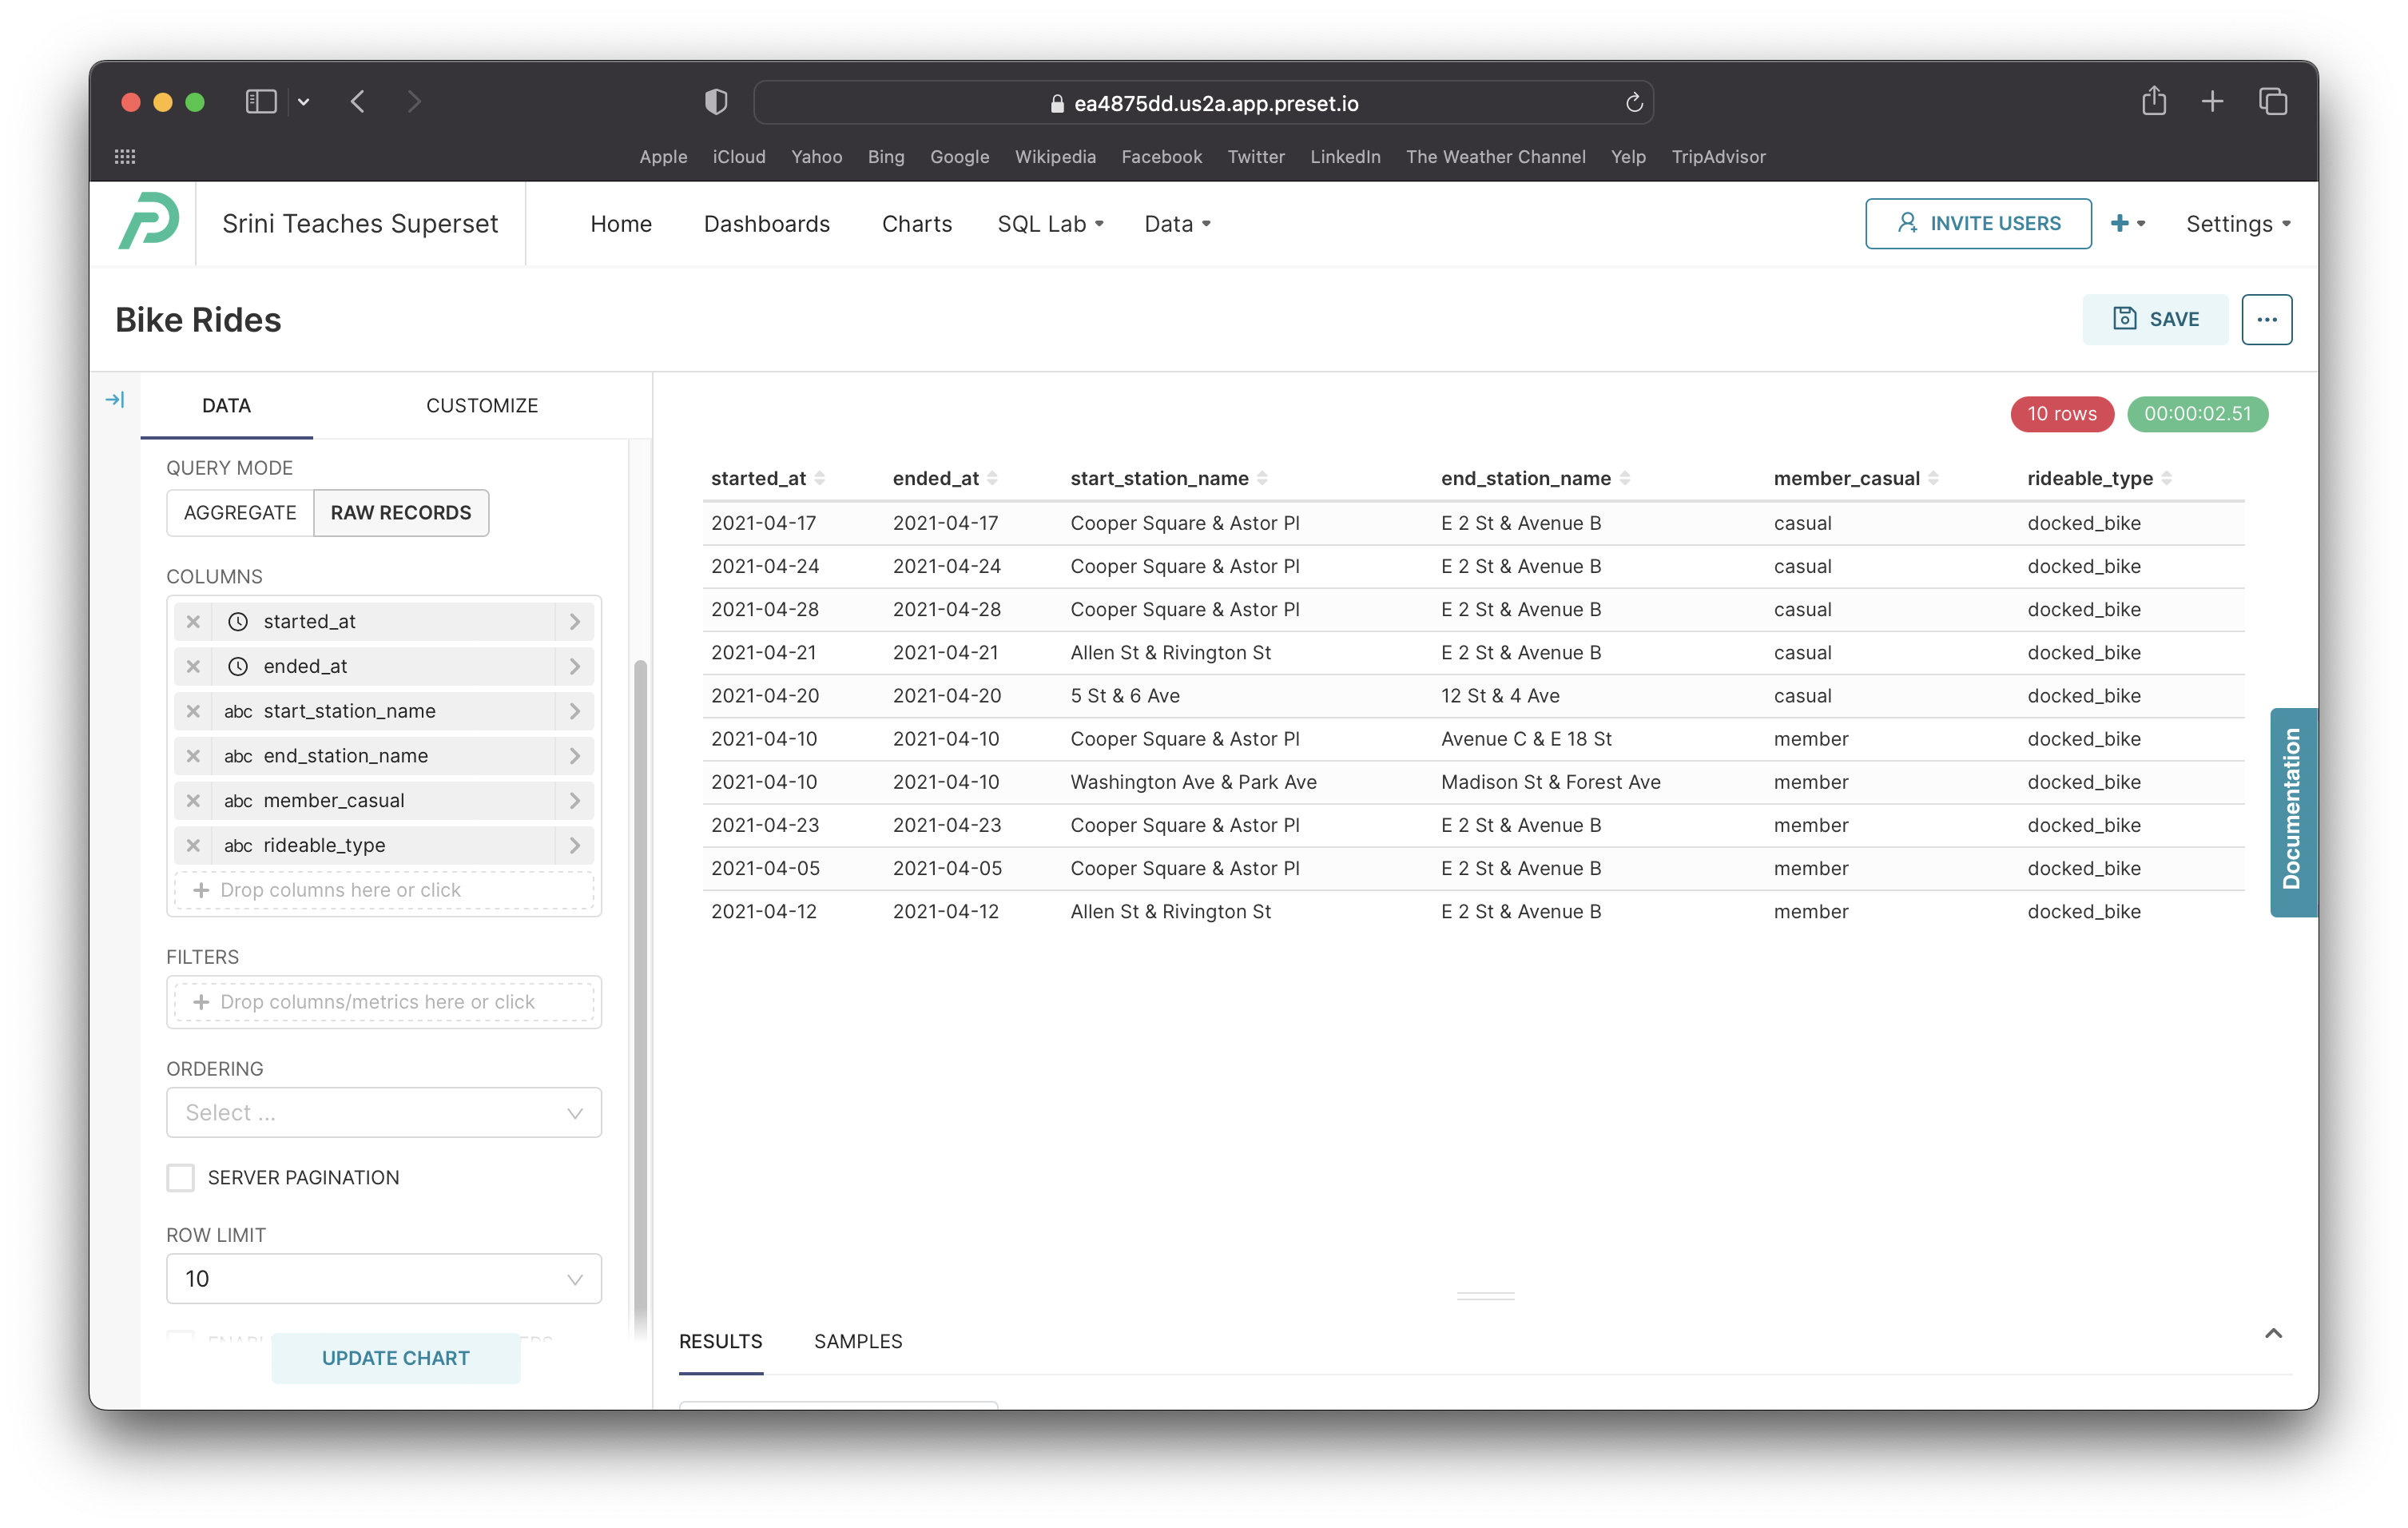
Task: Remove the member_casual column
Action: [193, 800]
